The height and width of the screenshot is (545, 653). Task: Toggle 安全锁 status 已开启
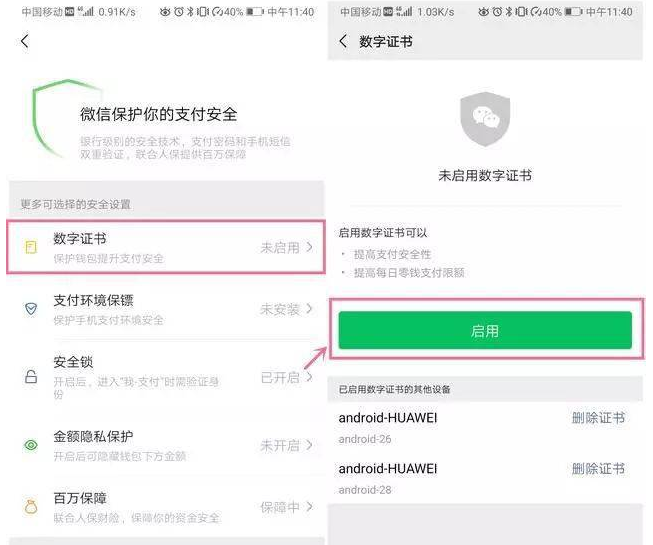point(280,378)
